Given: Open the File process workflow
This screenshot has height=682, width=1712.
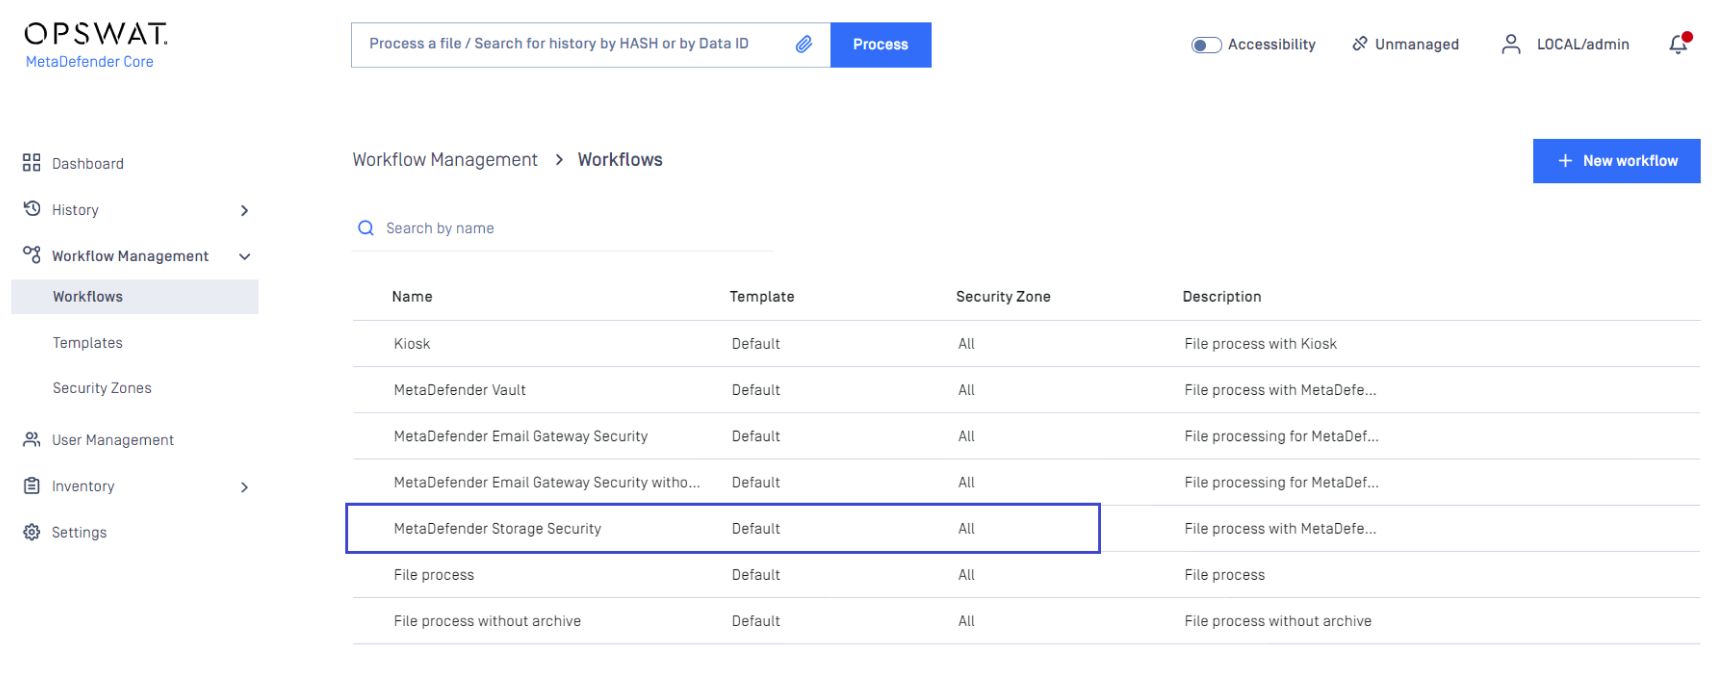Looking at the screenshot, I should 1026,575.
